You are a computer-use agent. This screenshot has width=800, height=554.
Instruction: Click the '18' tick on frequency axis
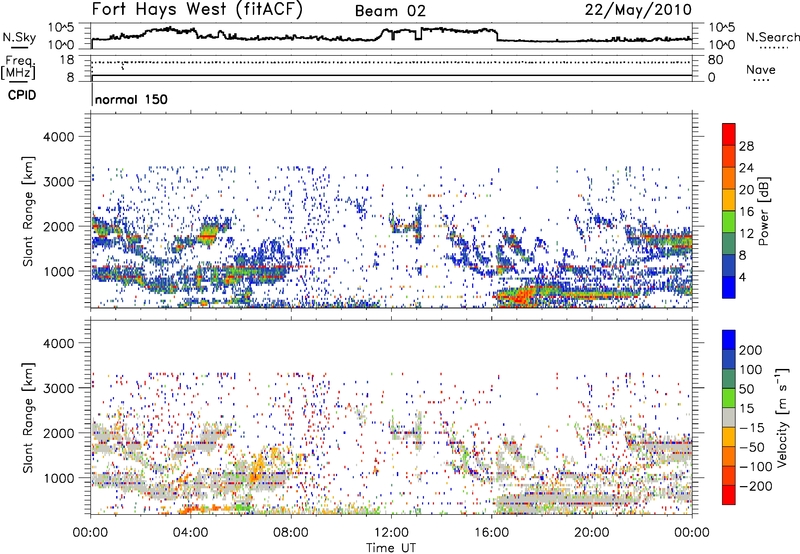point(67,60)
